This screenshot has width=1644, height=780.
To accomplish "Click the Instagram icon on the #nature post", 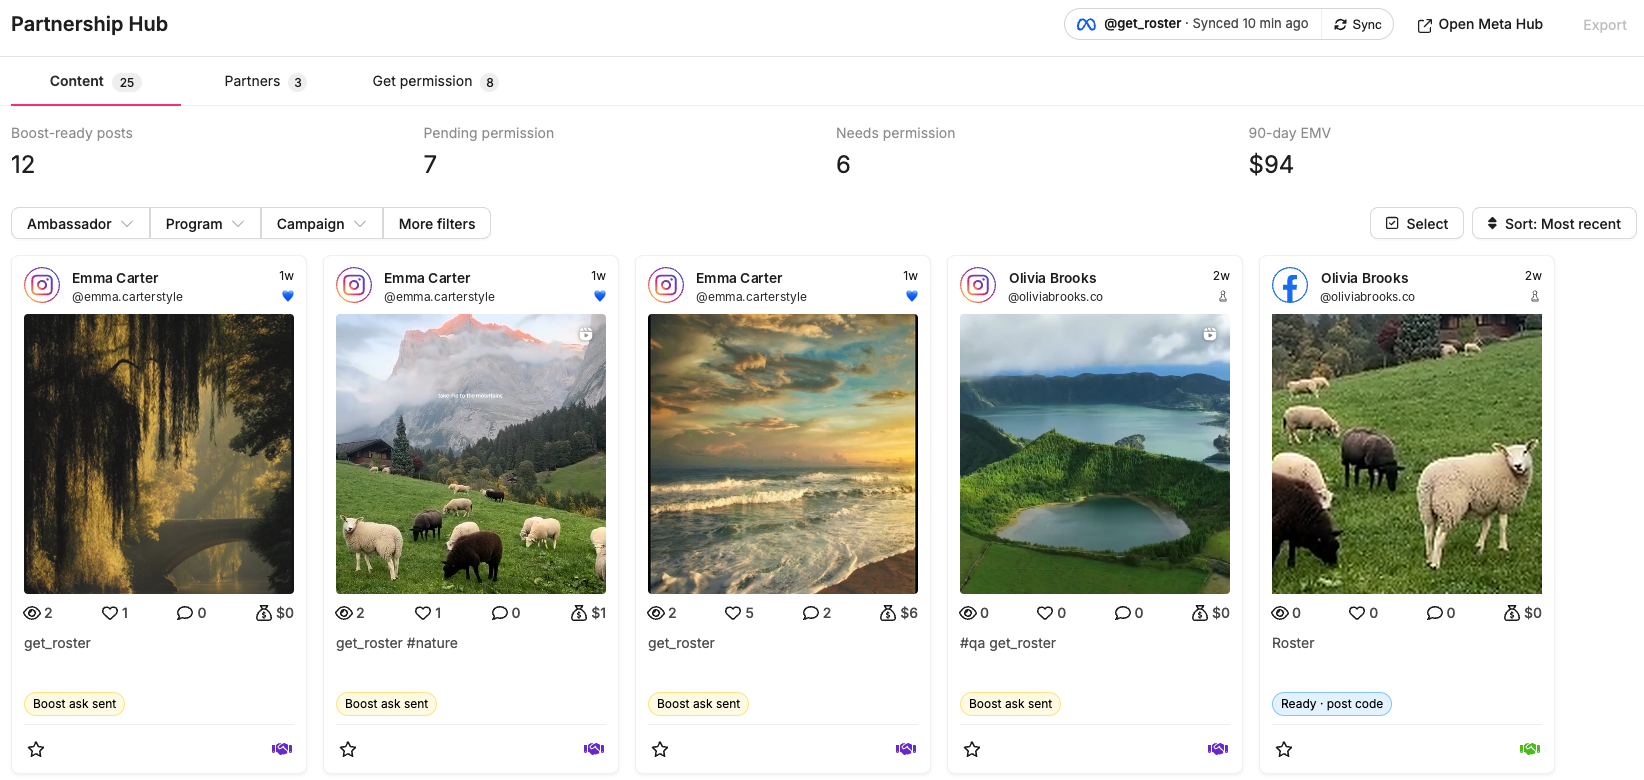I will (354, 285).
